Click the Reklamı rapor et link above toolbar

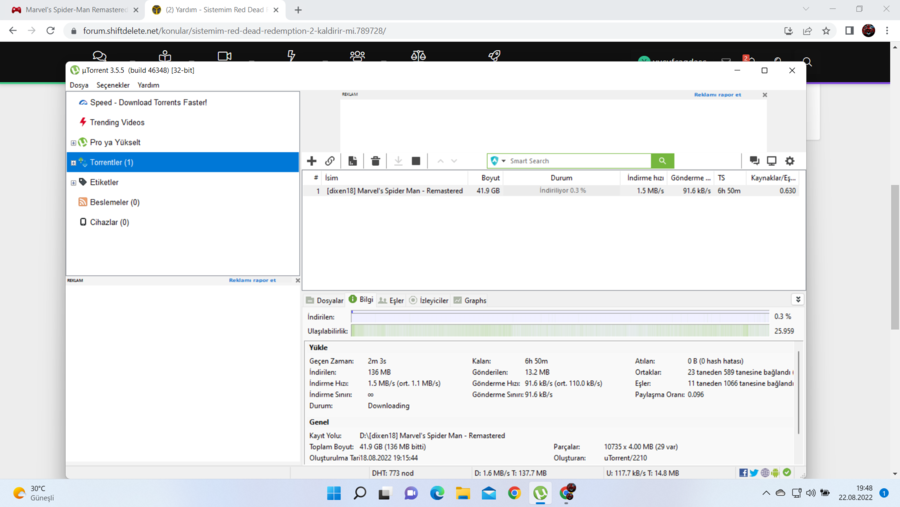[x=717, y=95]
